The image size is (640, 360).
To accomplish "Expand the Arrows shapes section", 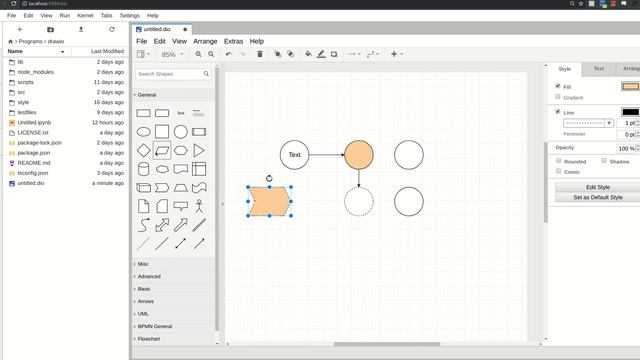I will pos(173,301).
